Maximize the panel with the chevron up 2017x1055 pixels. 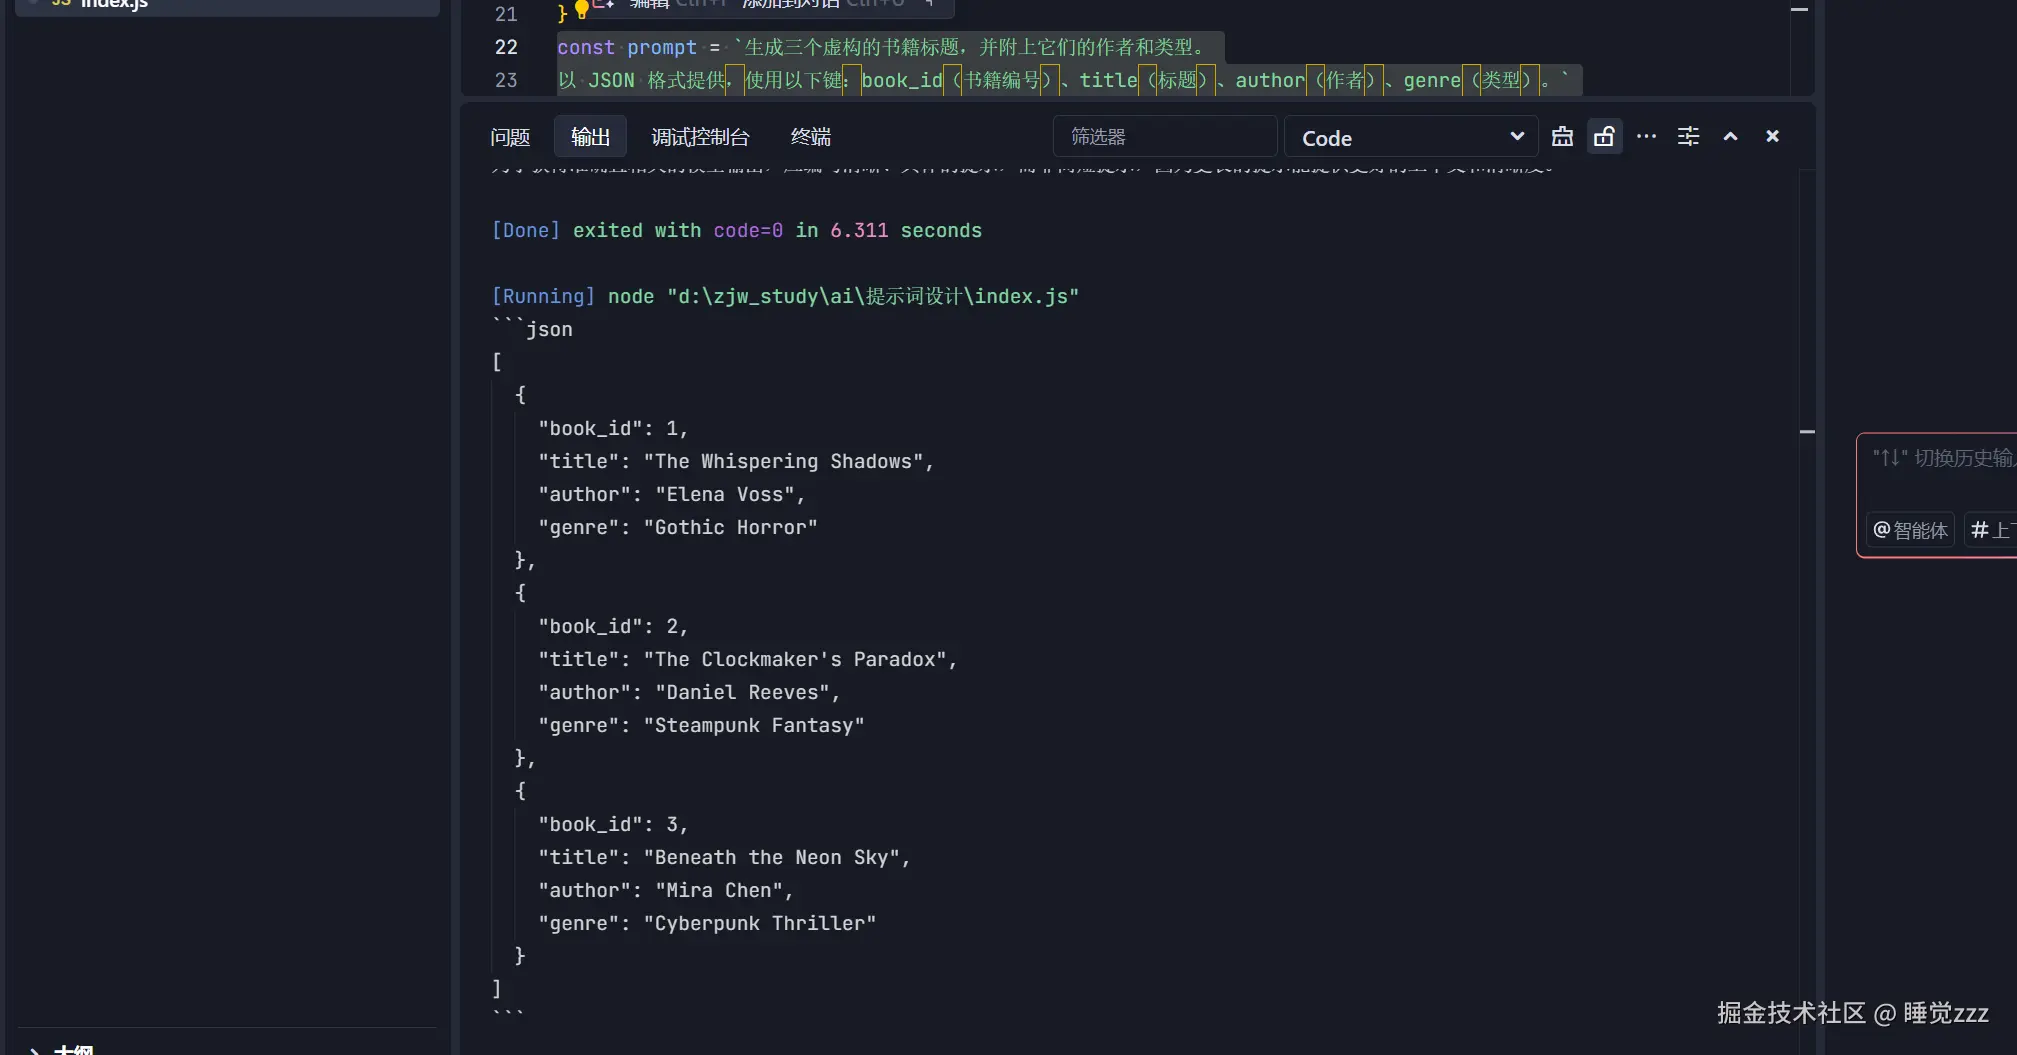(x=1730, y=137)
